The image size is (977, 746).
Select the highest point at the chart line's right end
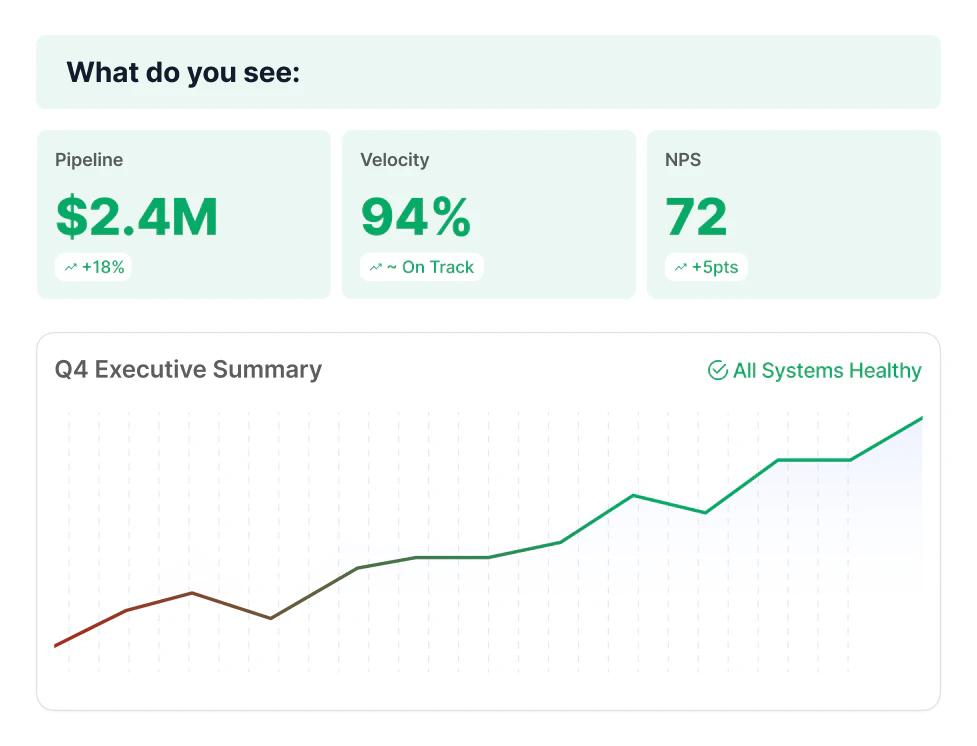click(921, 418)
